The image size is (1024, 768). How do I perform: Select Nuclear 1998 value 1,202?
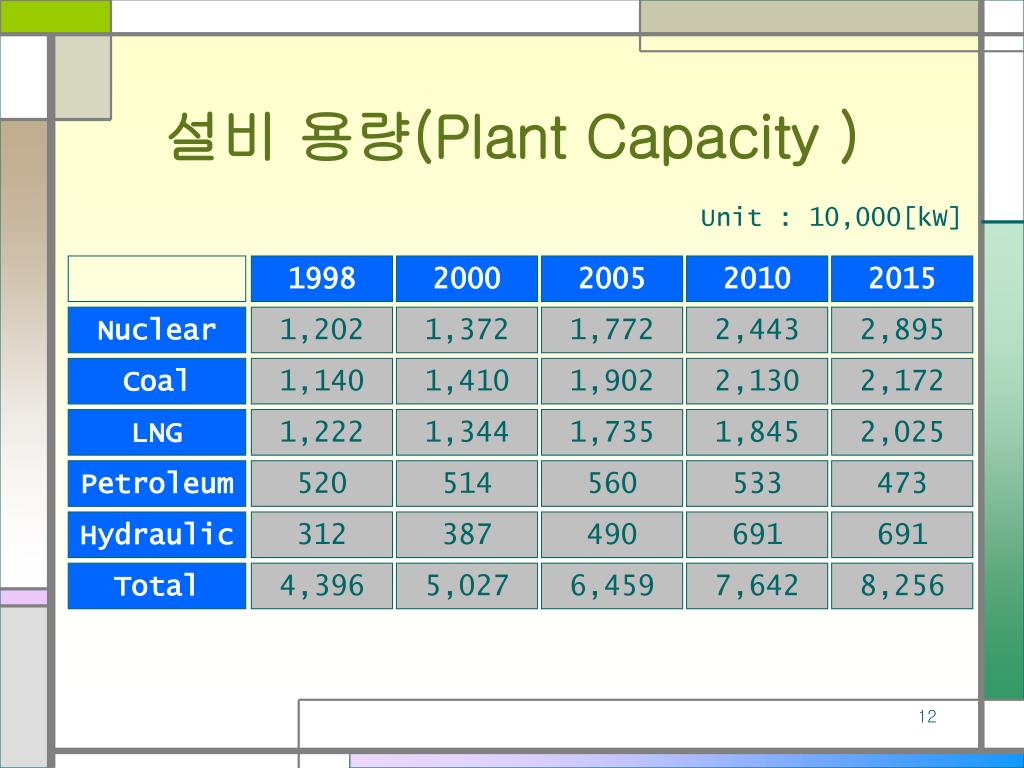click(x=322, y=330)
